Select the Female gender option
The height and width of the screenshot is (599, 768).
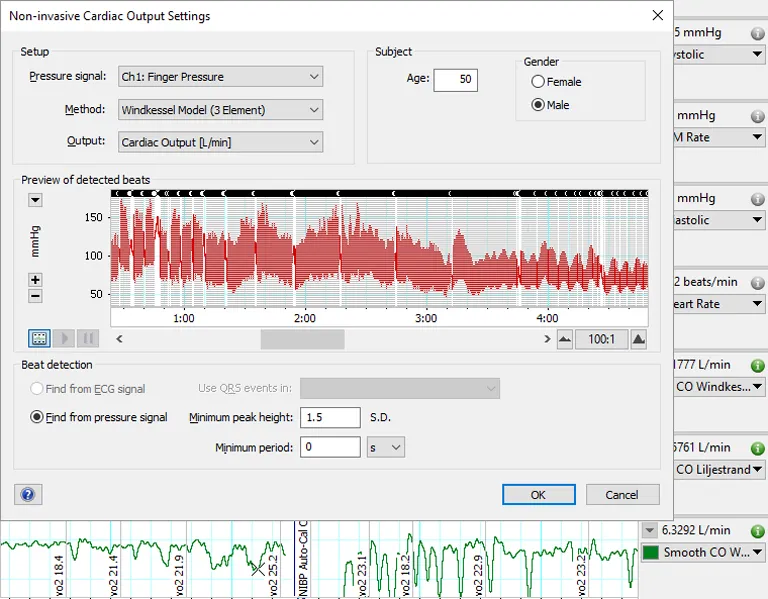pyautogui.click(x=539, y=82)
